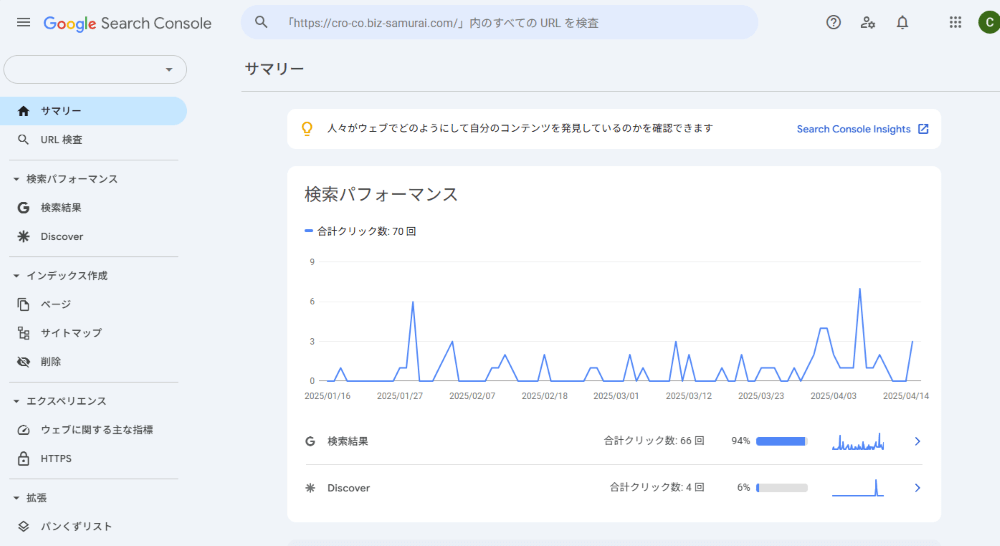Viewport: 1000px width, 546px height.
Task: Open the Search Console Insights link
Action: (x=853, y=129)
